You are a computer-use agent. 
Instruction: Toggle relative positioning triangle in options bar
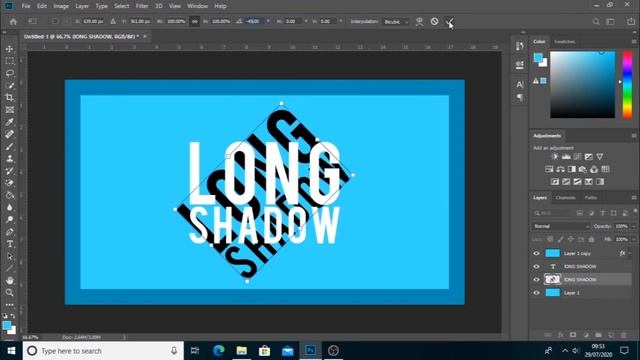click(x=113, y=21)
